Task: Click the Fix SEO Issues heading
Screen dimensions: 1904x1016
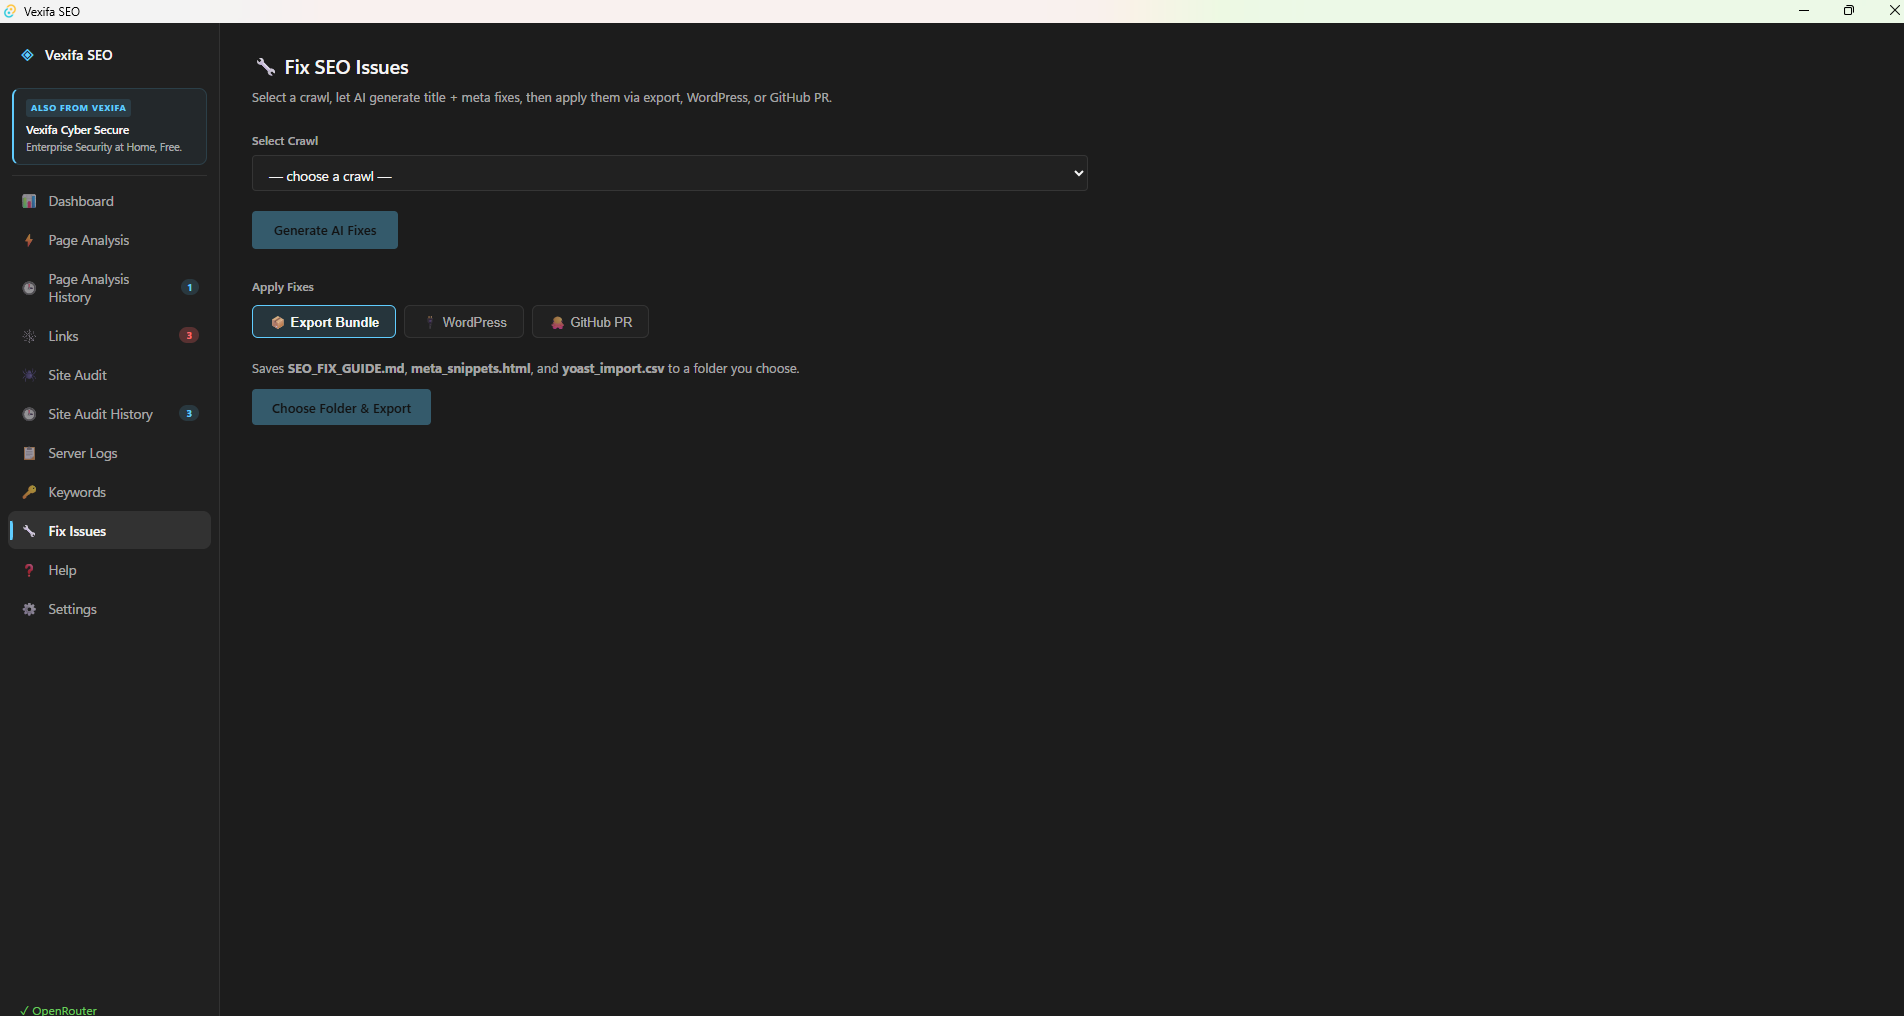Action: [x=346, y=67]
